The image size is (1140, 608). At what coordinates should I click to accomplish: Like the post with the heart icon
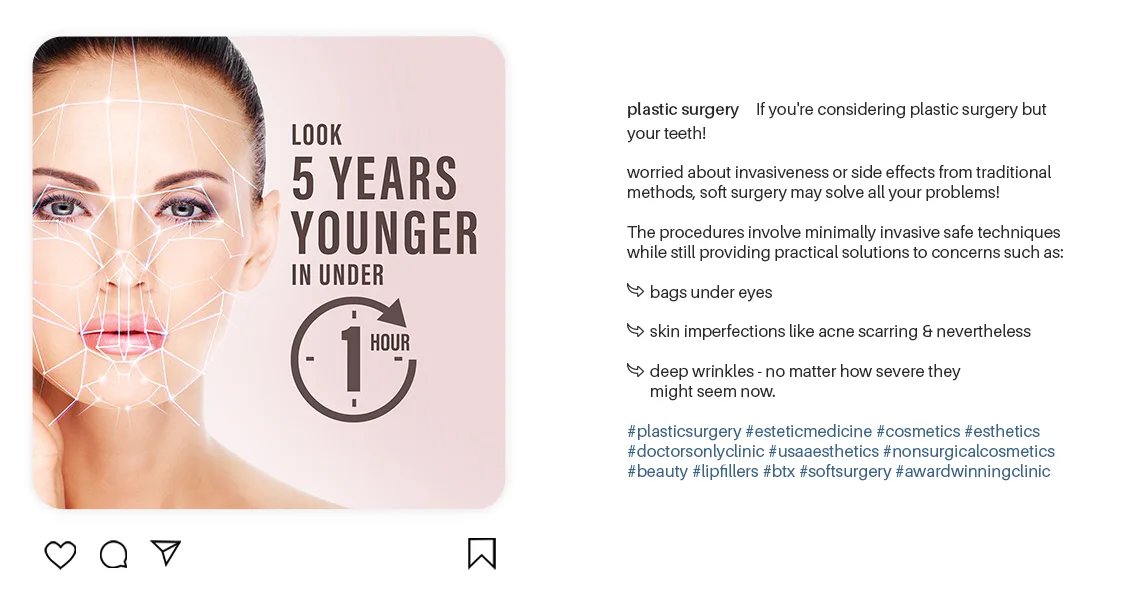[60, 554]
